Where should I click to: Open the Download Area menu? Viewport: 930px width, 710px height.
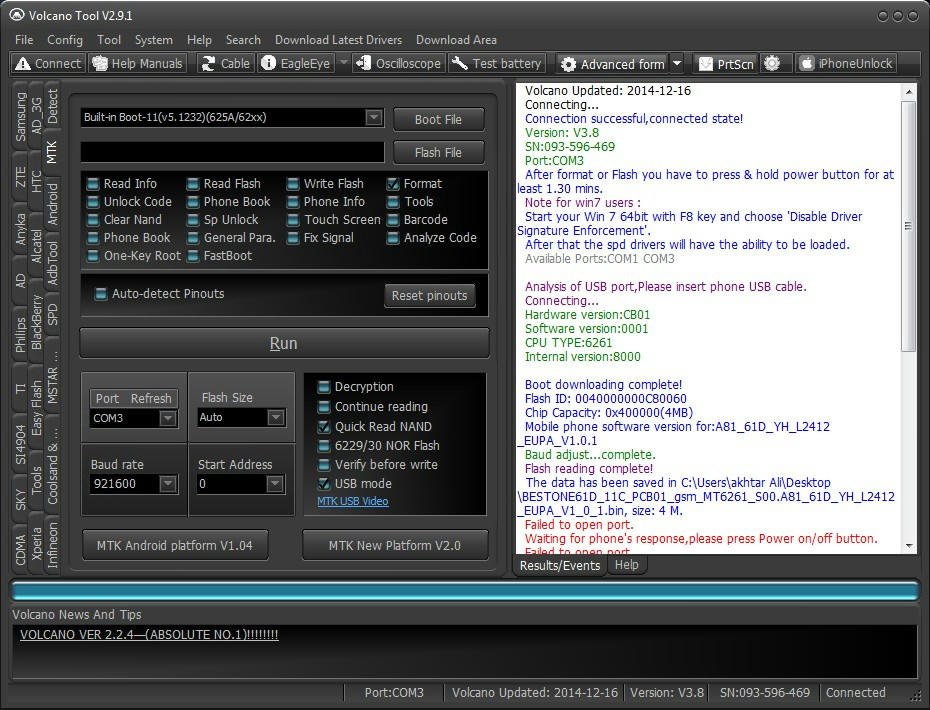(x=456, y=40)
